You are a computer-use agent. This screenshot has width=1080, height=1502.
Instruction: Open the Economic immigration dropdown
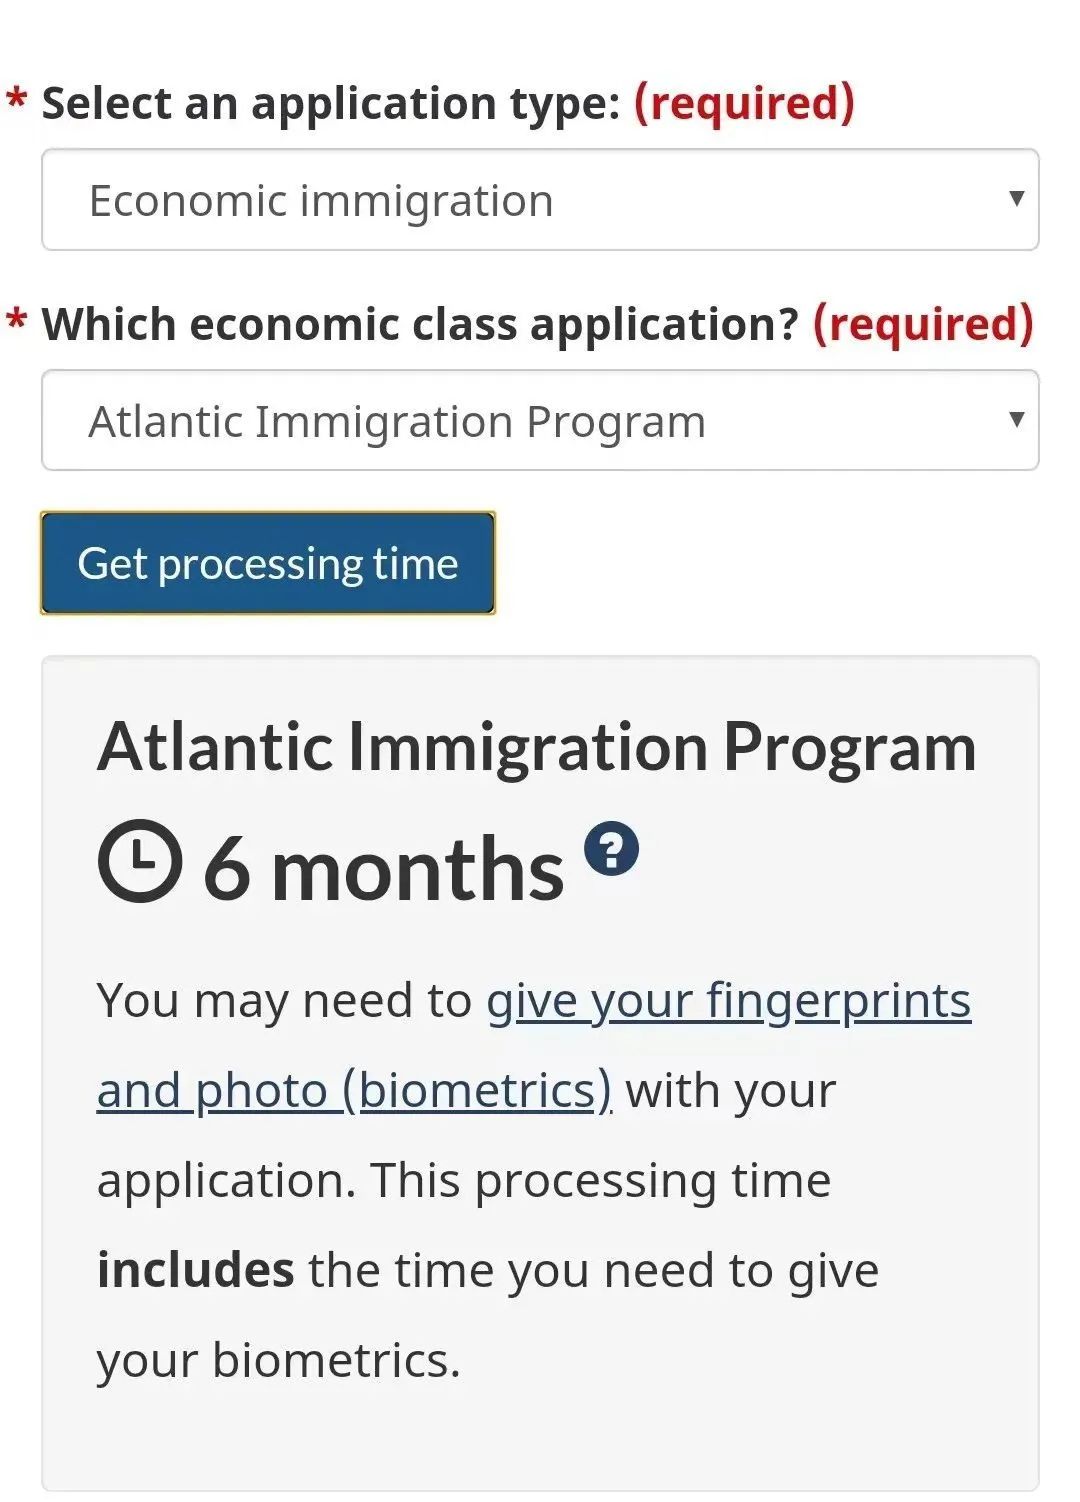[x=540, y=200]
